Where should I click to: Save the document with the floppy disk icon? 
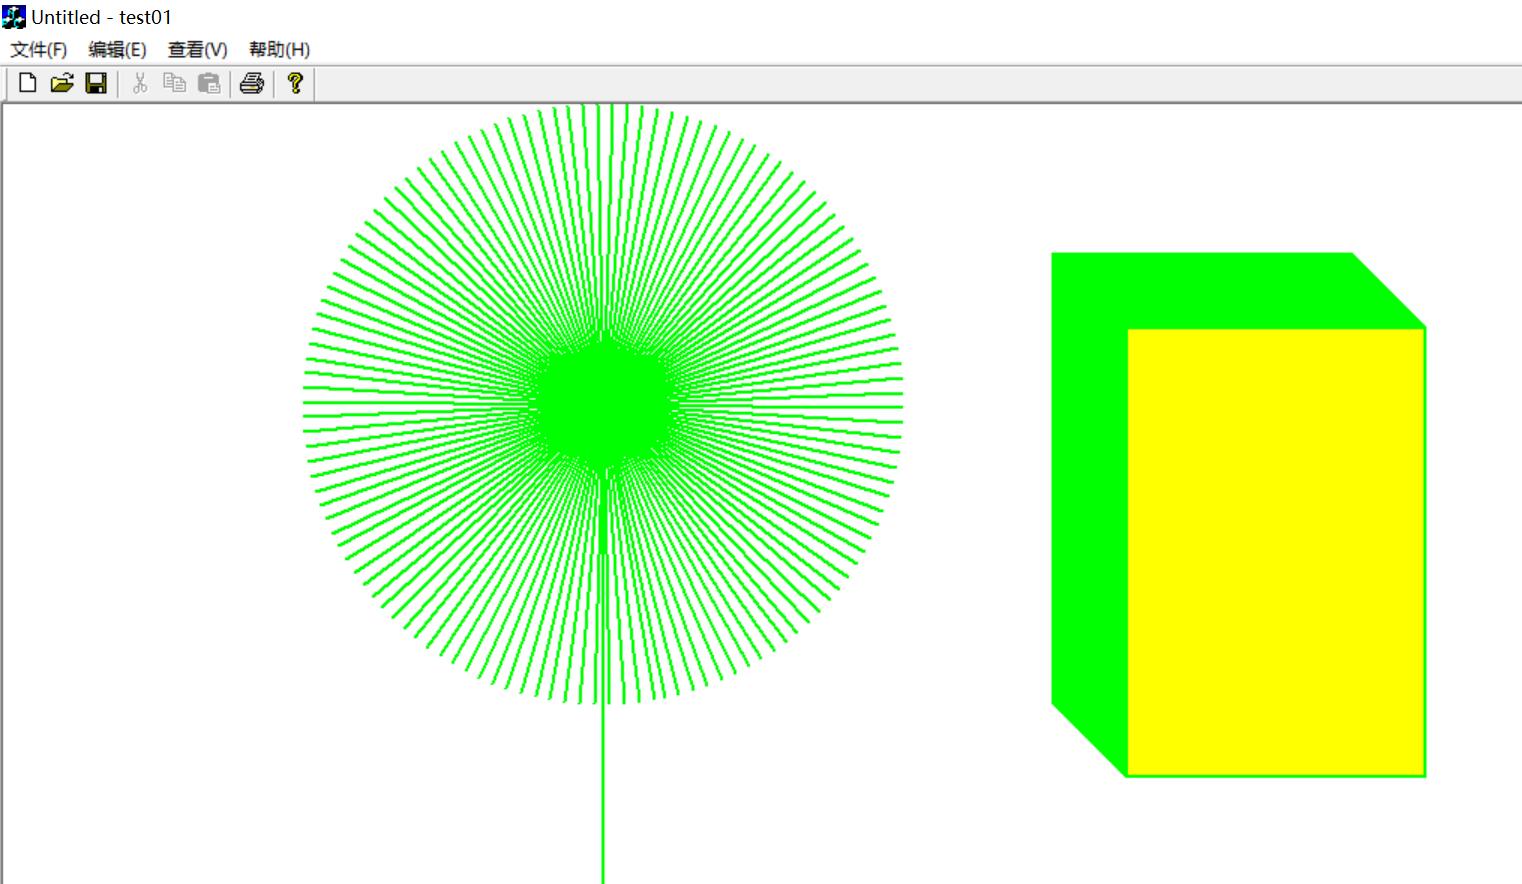[x=96, y=84]
